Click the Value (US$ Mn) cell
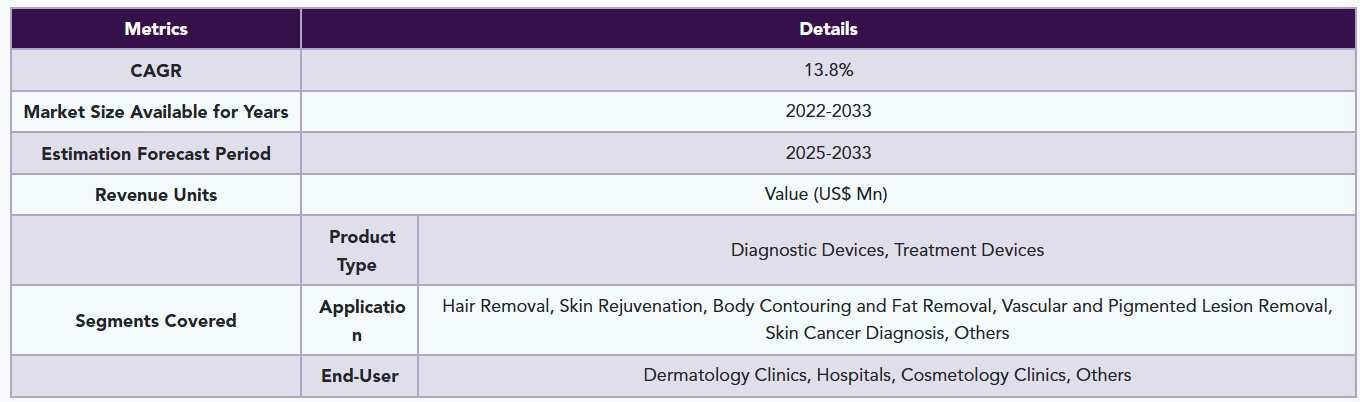 [828, 195]
